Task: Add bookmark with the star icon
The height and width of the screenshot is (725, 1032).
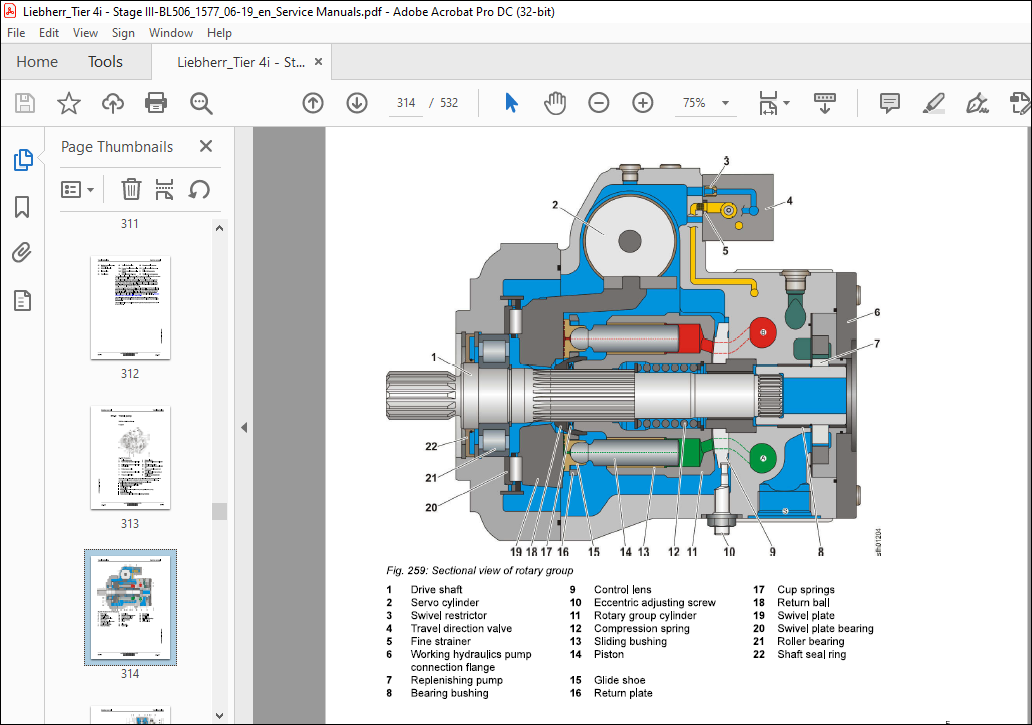Action: coord(68,103)
